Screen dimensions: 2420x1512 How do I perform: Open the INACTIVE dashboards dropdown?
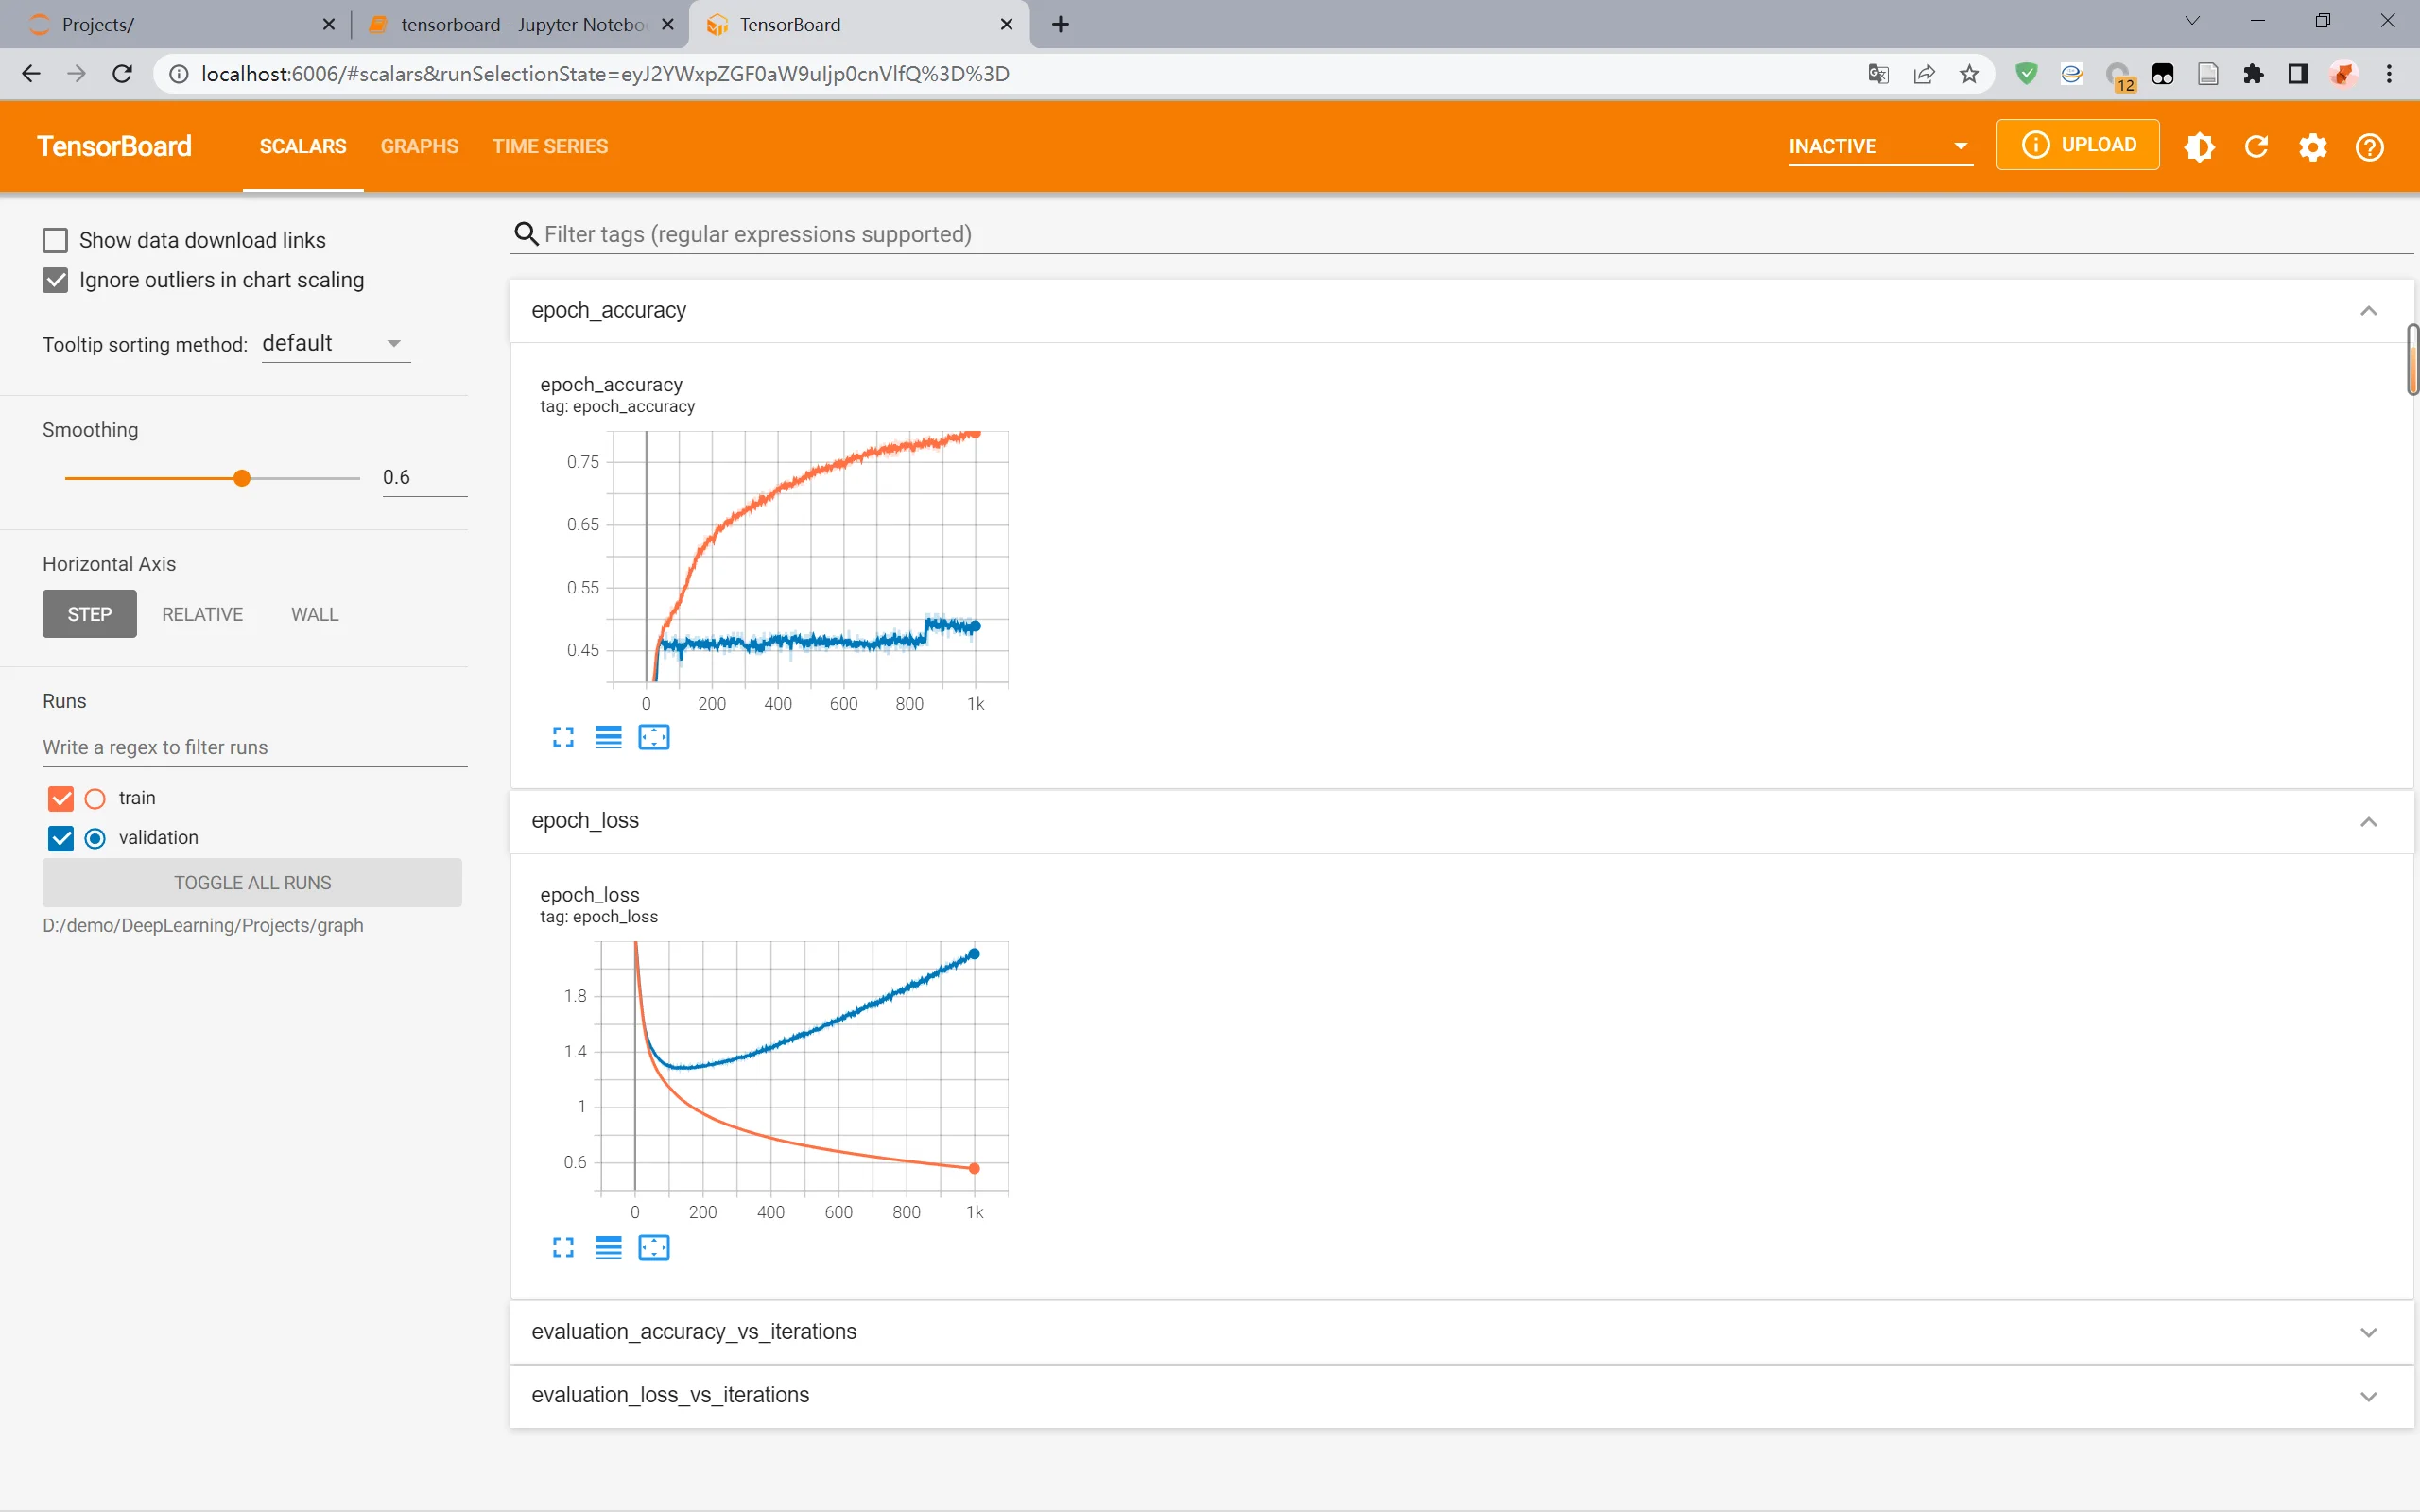coord(1878,147)
